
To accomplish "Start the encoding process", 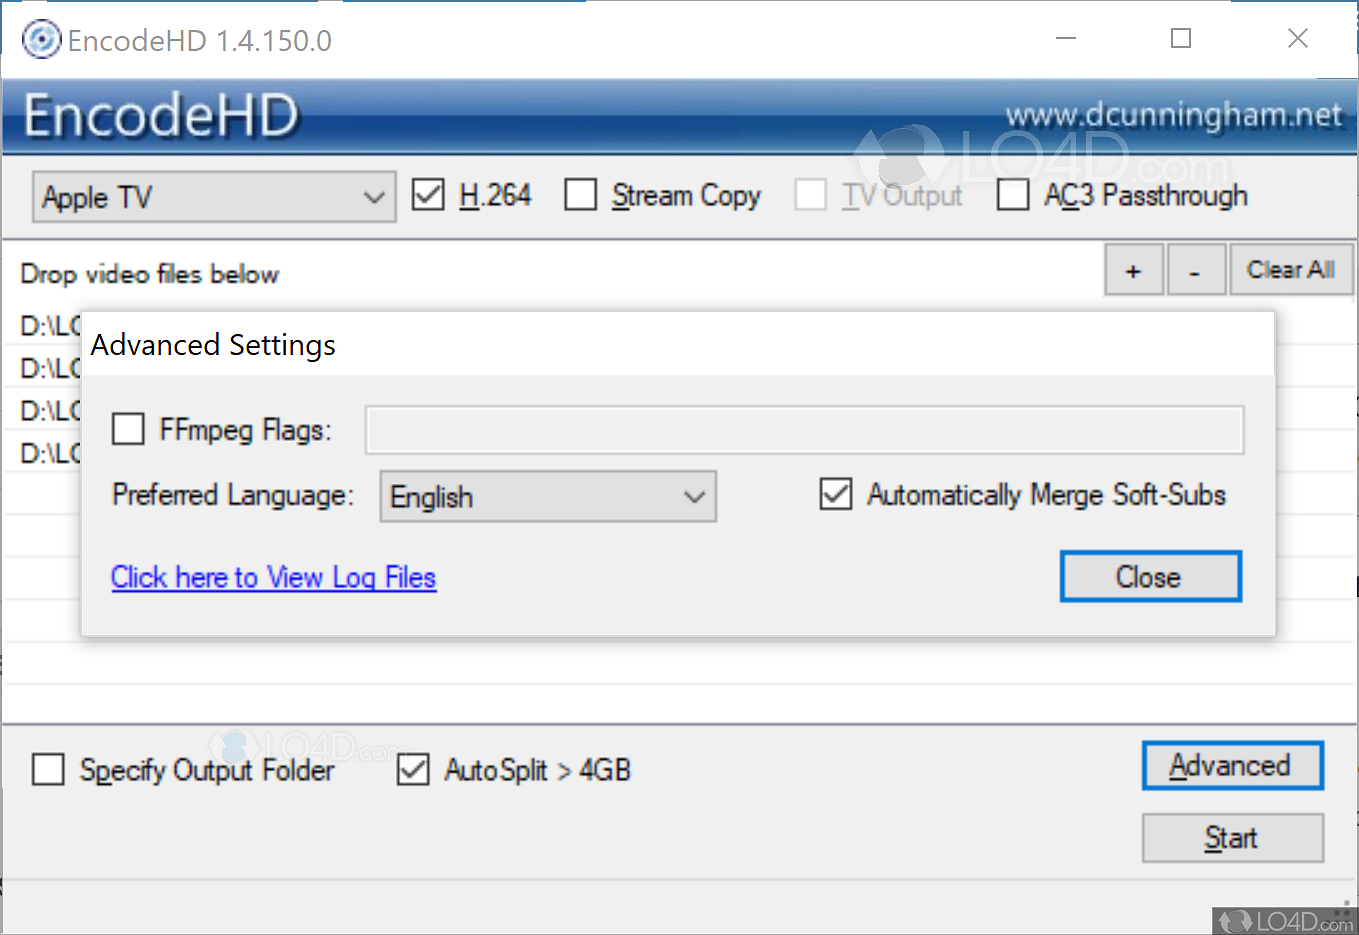I will (x=1232, y=838).
